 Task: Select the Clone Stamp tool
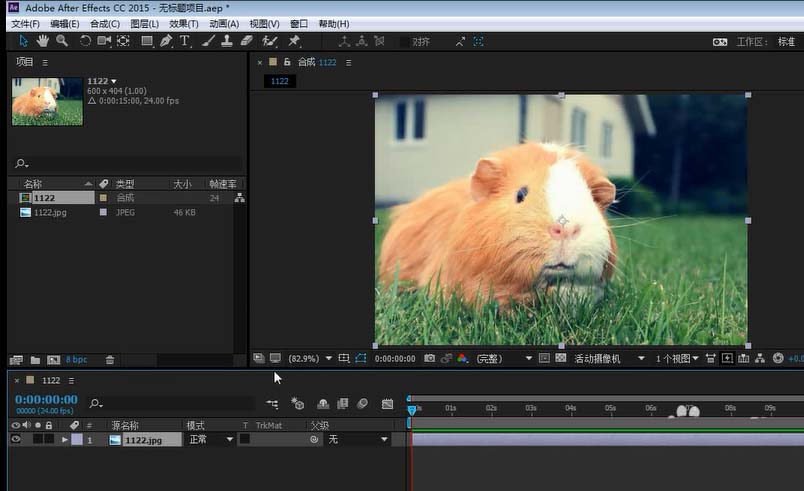[x=227, y=41]
